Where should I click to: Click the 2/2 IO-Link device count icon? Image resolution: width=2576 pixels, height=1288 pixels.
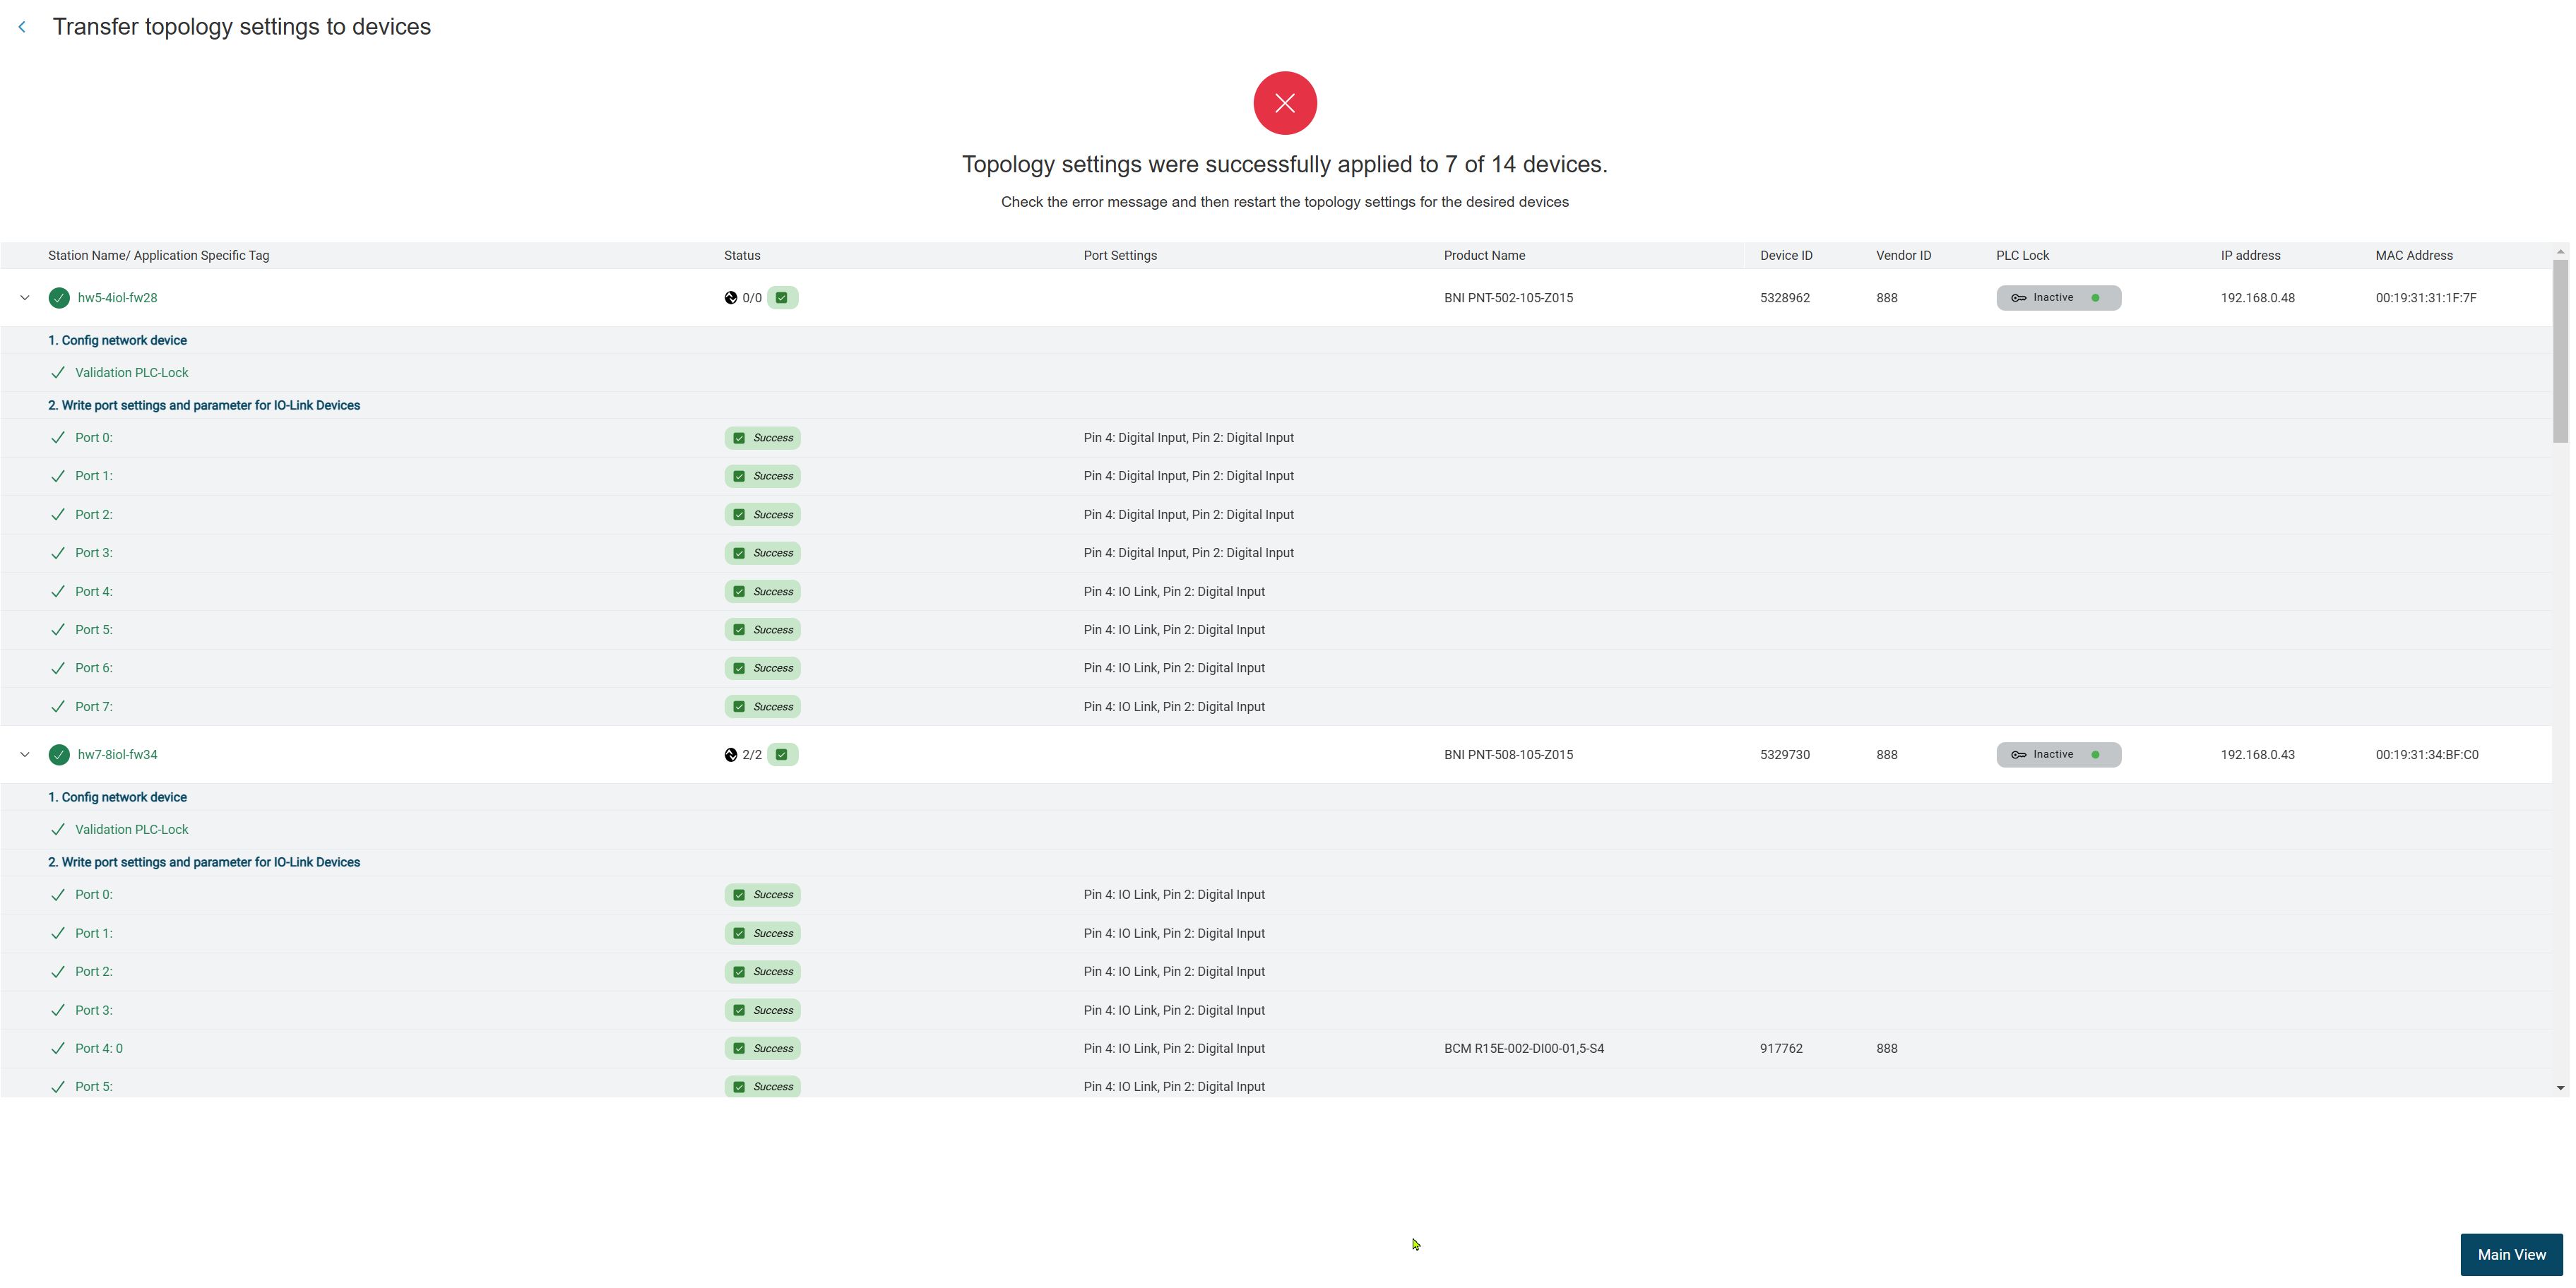[x=731, y=755]
